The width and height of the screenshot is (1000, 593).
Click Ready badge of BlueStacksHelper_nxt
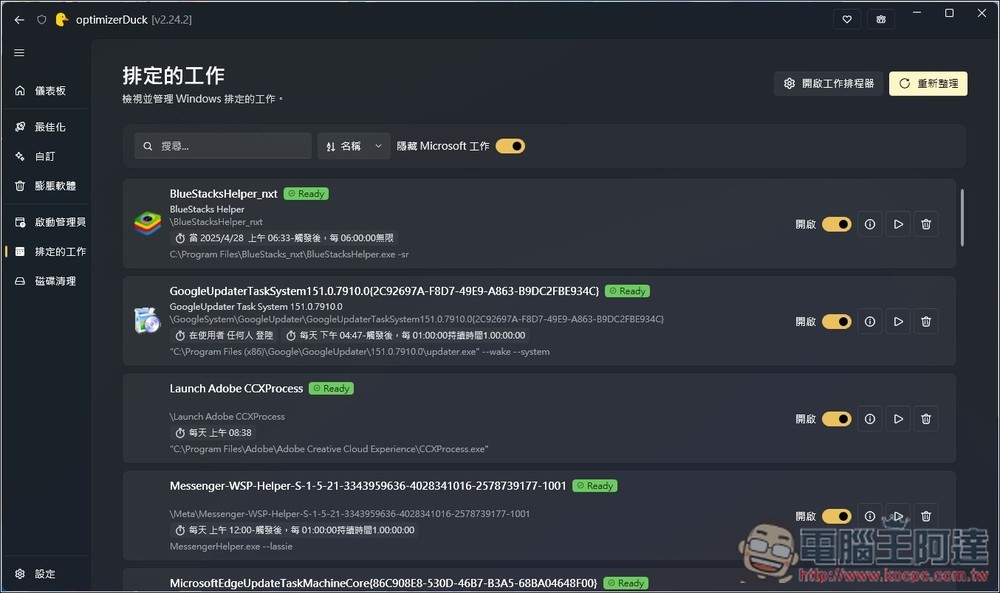[306, 194]
